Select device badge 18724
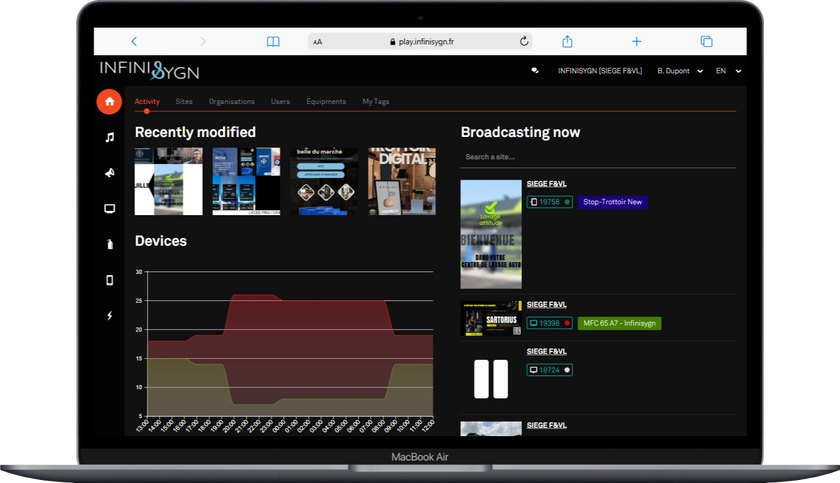 (549, 370)
